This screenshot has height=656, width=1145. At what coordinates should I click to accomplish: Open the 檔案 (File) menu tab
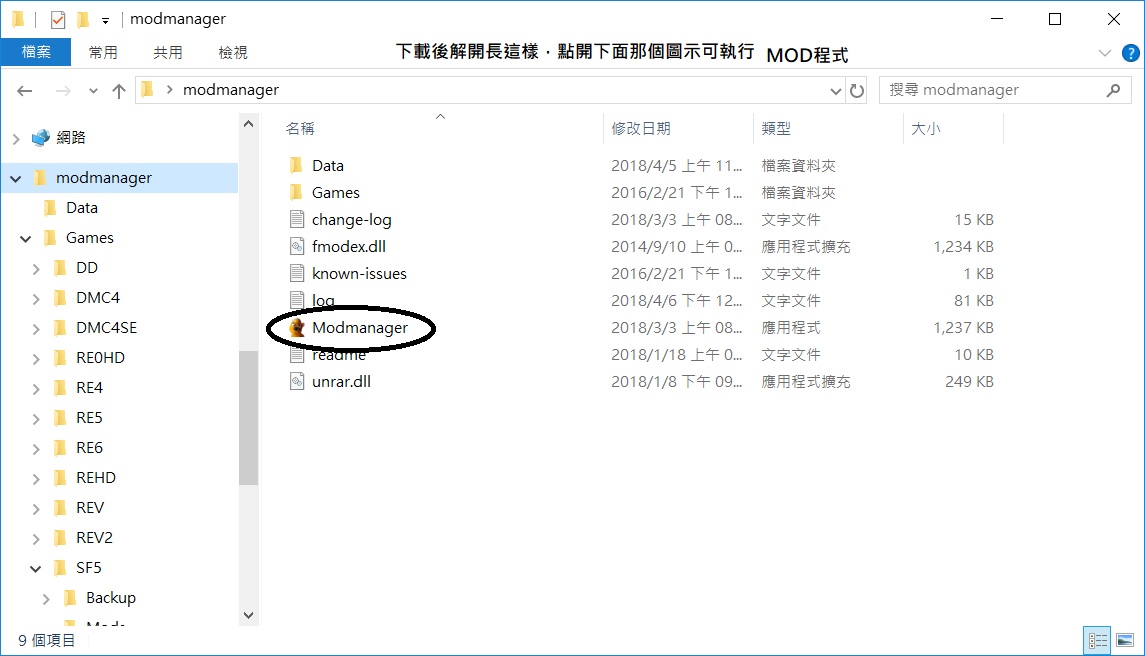(x=36, y=52)
